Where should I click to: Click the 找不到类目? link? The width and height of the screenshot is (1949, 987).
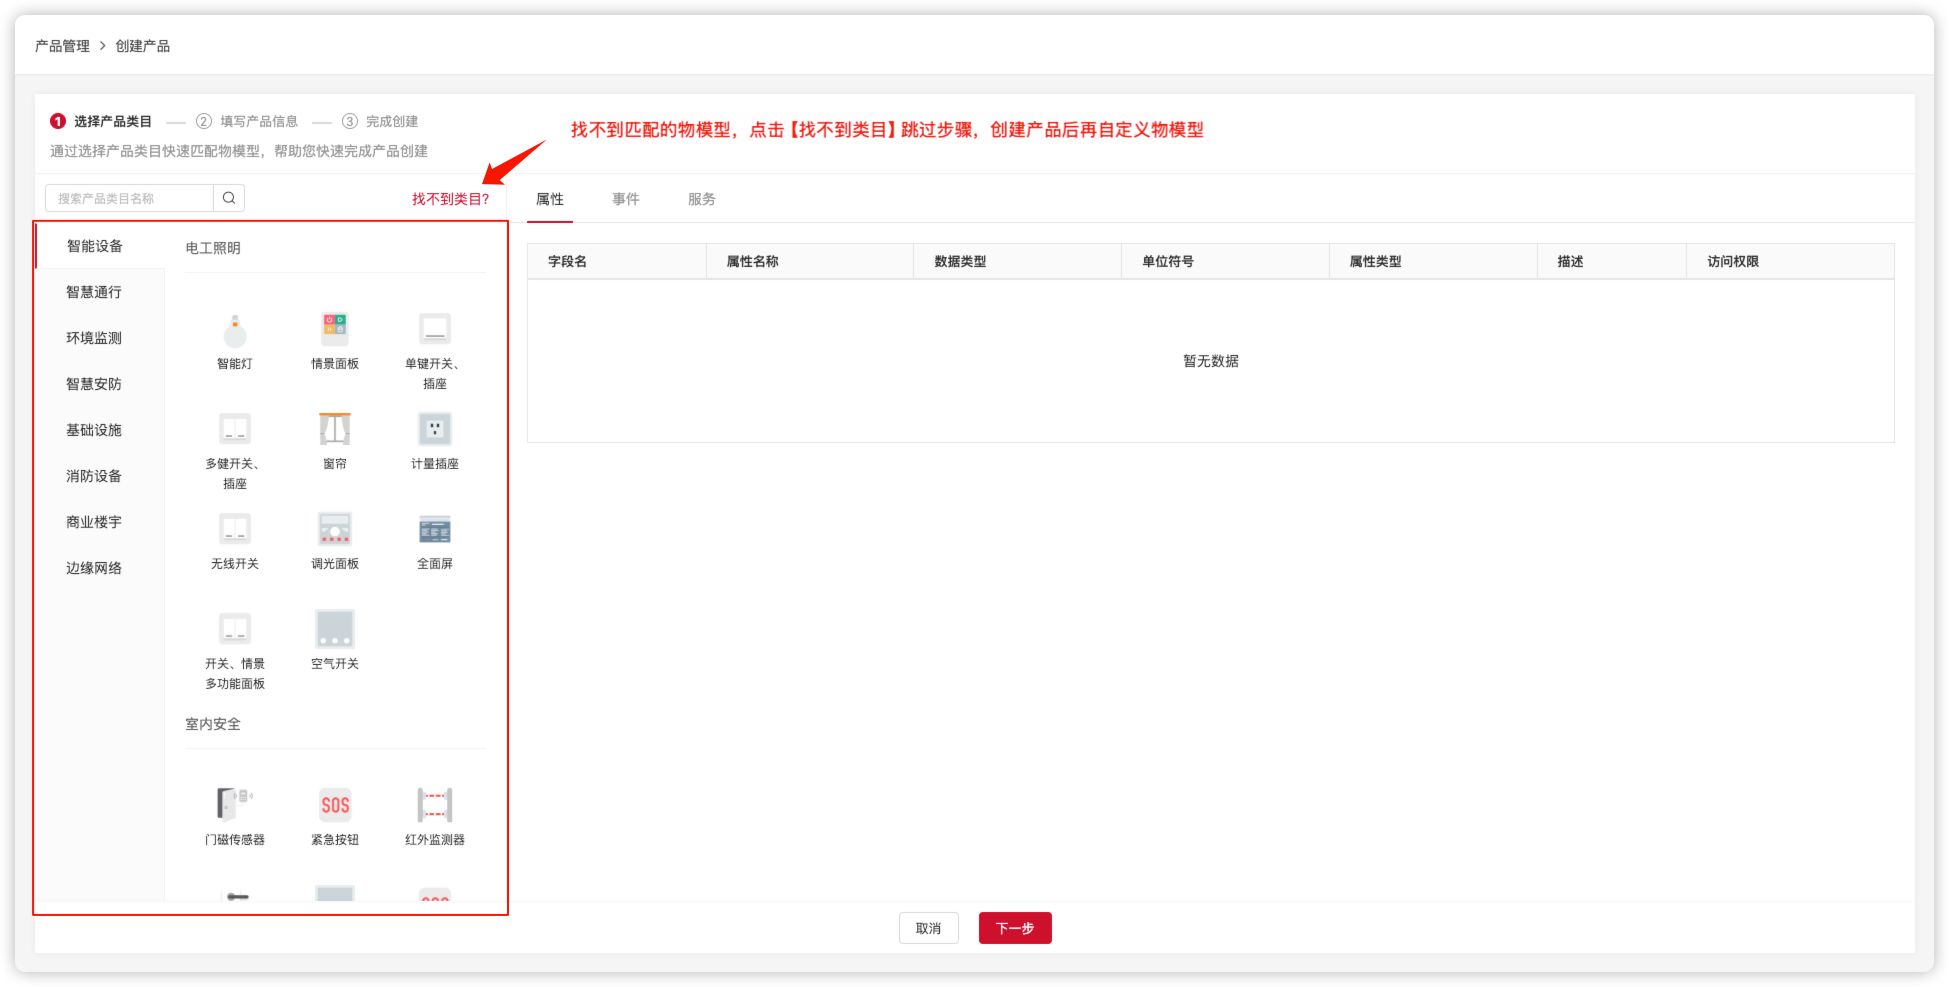coord(450,199)
